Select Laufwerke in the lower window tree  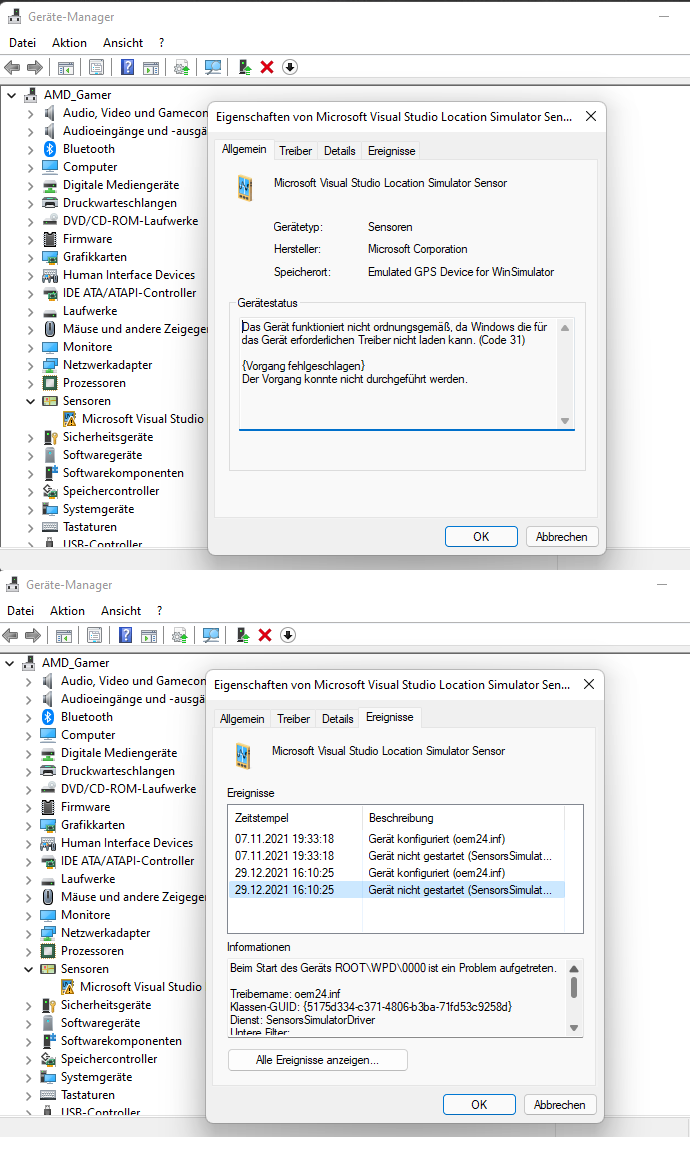[x=87, y=879]
